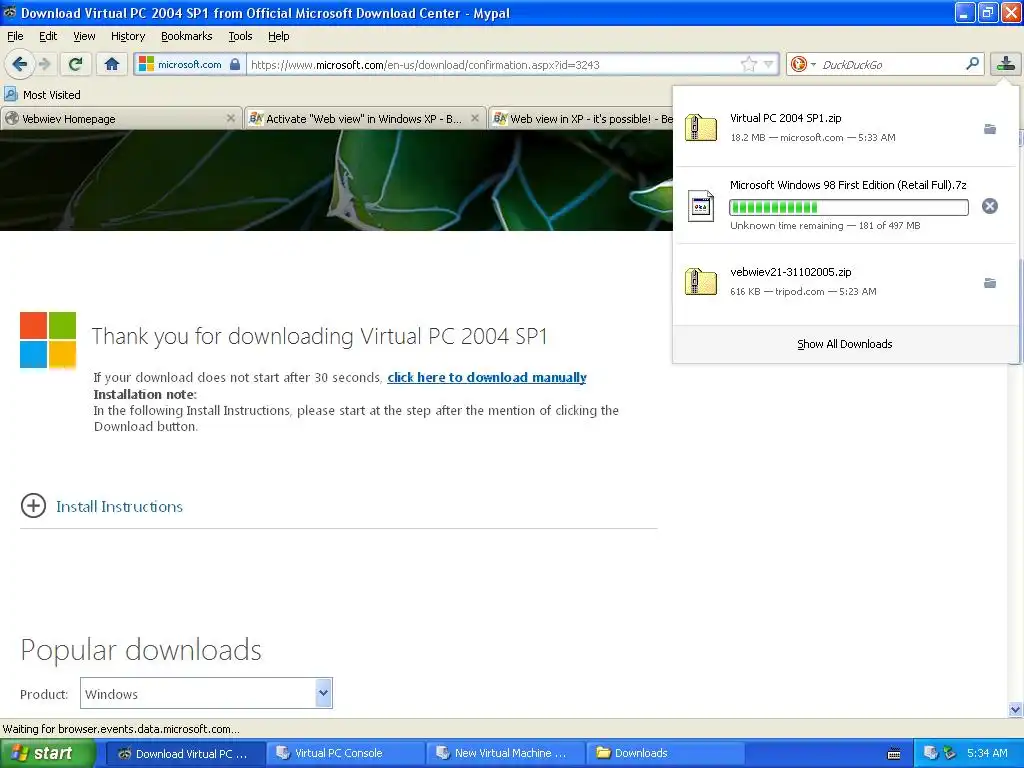Viewport: 1024px width, 768px height.
Task: Open containing folder for vebwiev21-31102005.zip
Action: pyautogui.click(x=990, y=282)
